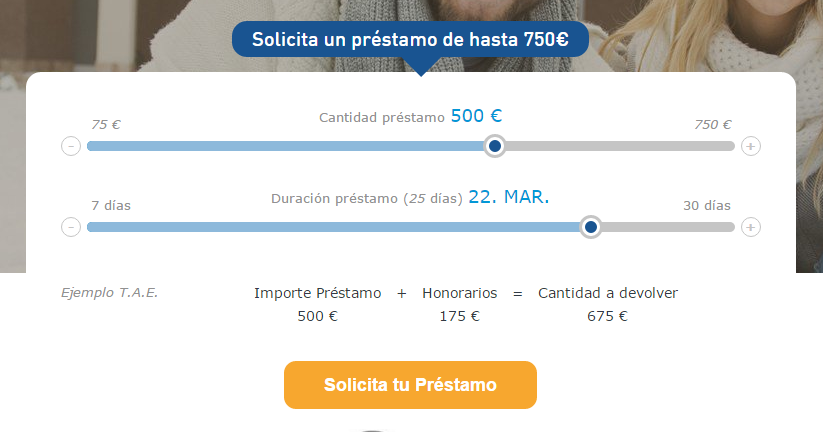Decrease loan amount with minus icon
The width and height of the screenshot is (823, 432).
tap(71, 146)
